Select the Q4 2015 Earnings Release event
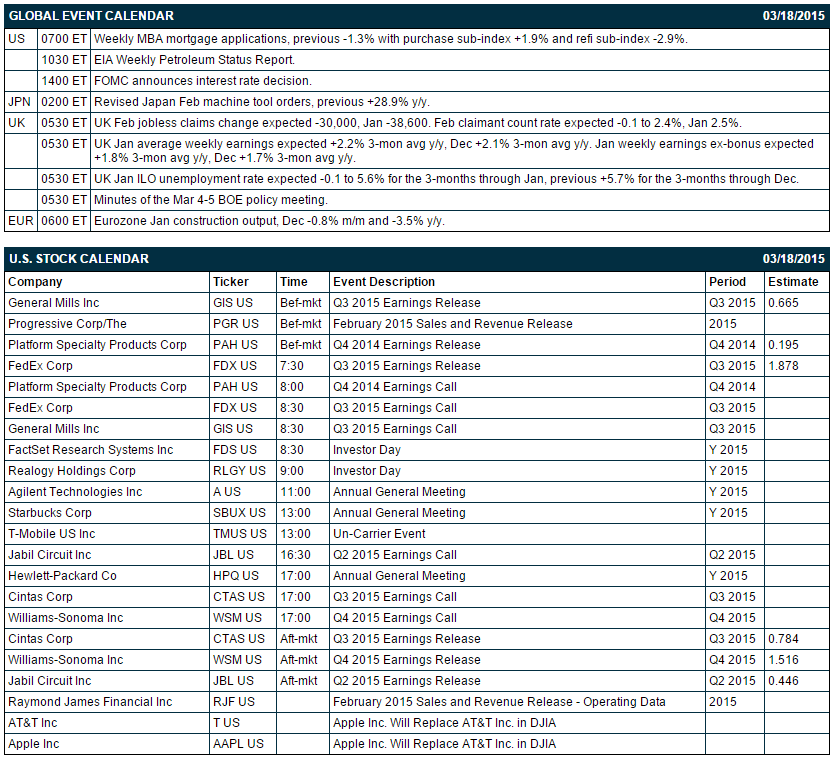The image size is (832, 762). 406,660
